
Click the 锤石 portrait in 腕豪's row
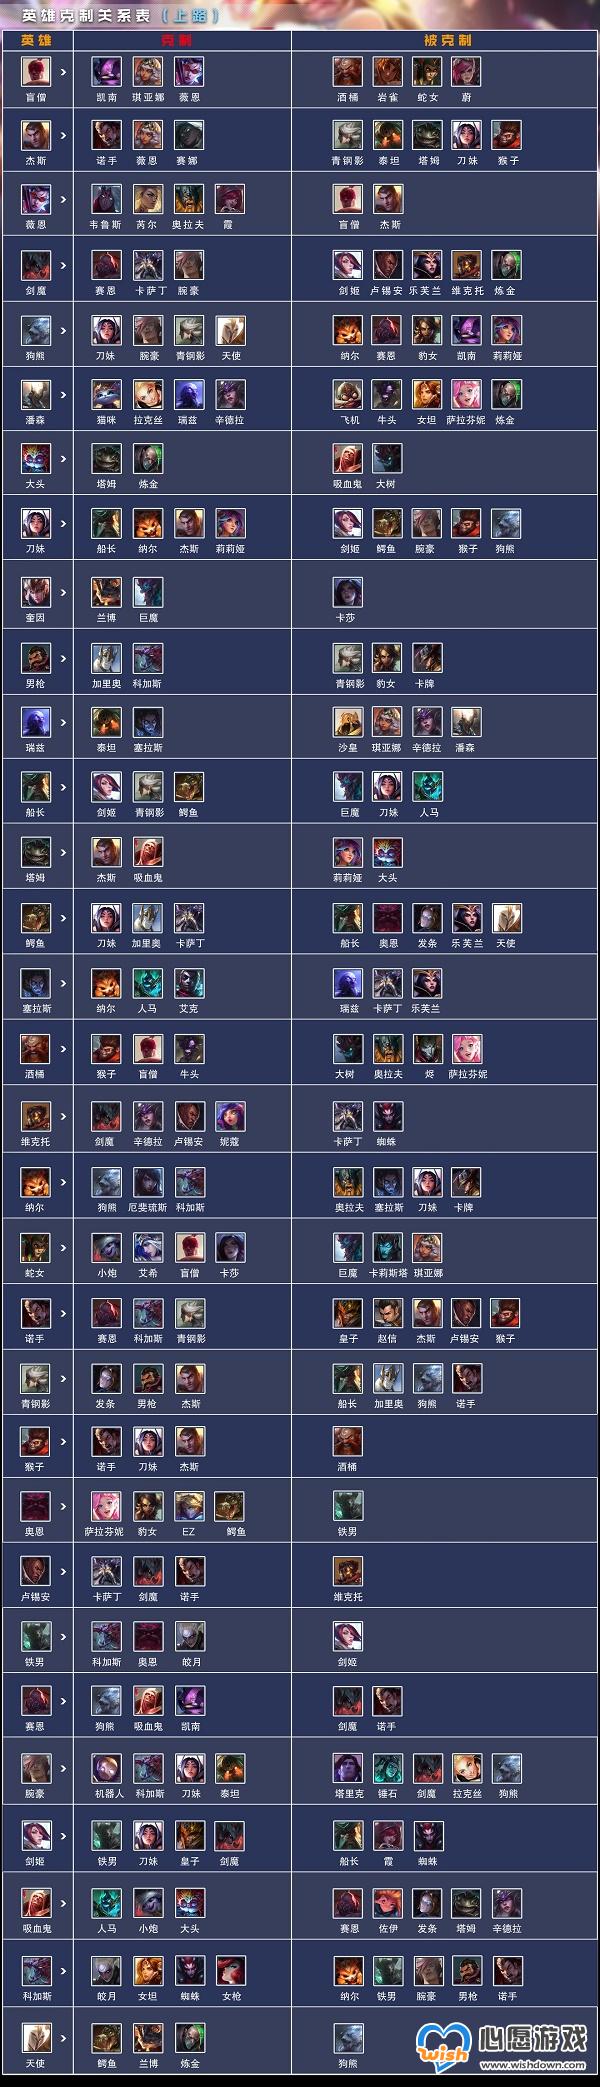click(x=388, y=1768)
